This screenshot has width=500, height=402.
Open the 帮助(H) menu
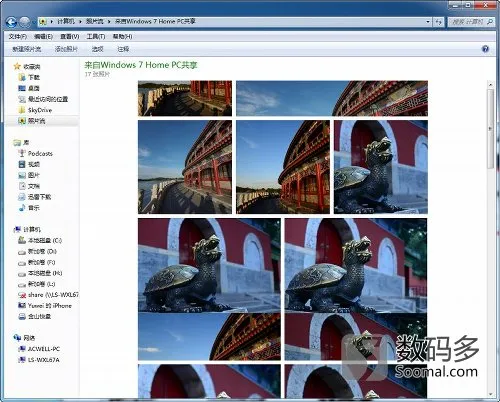123,37
